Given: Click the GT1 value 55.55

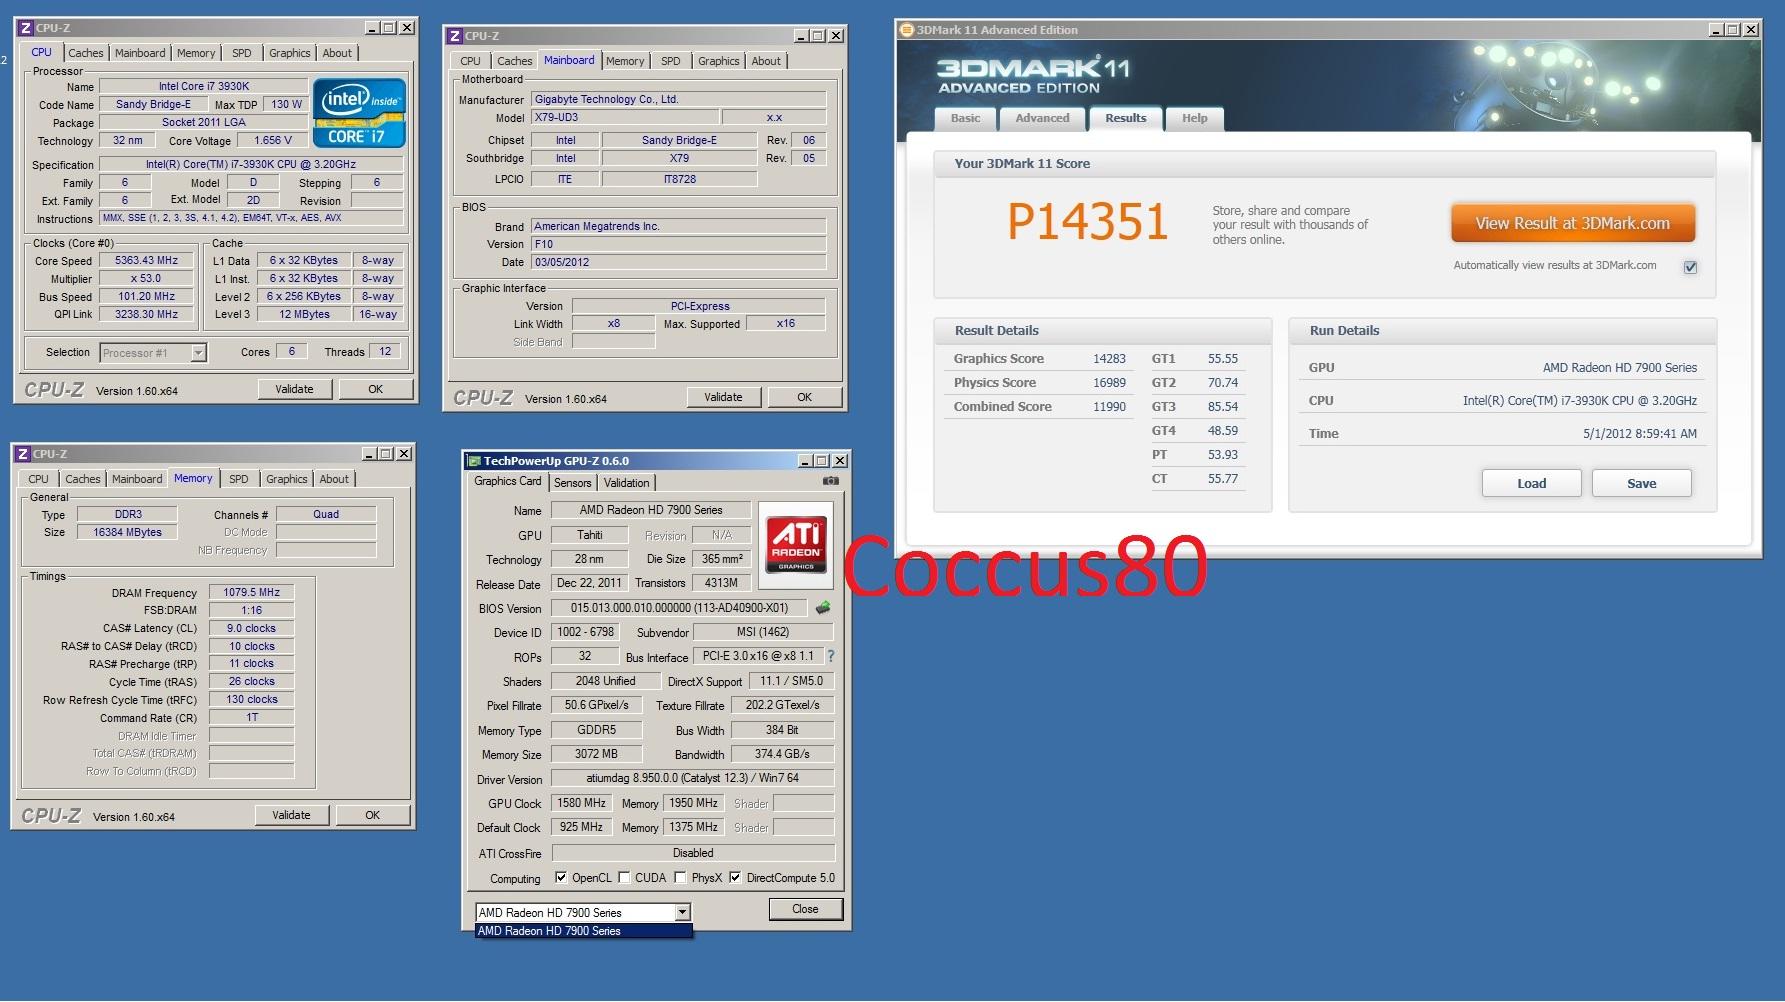Looking at the screenshot, I should click(x=1223, y=358).
